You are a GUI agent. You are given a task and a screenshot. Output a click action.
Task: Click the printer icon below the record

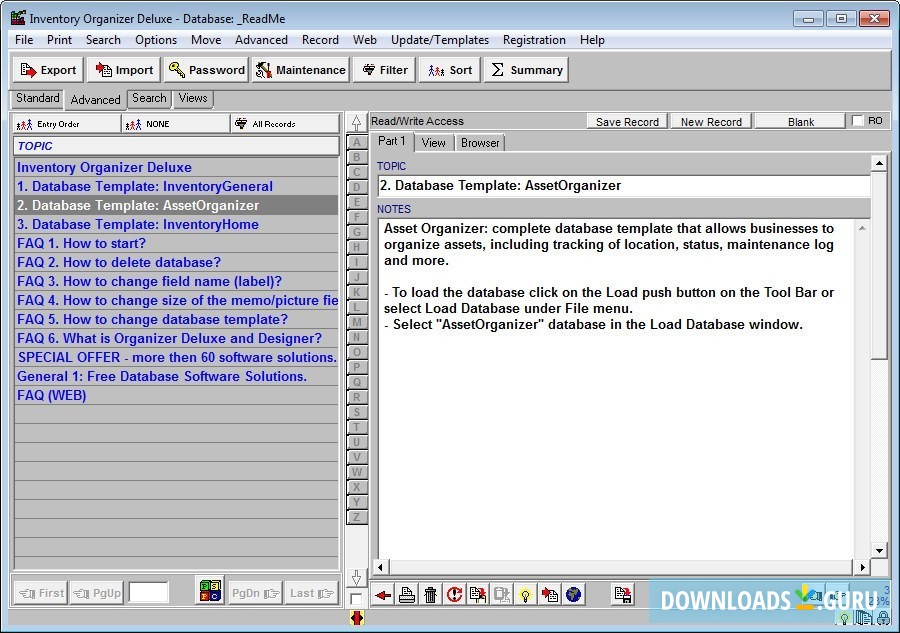407,595
